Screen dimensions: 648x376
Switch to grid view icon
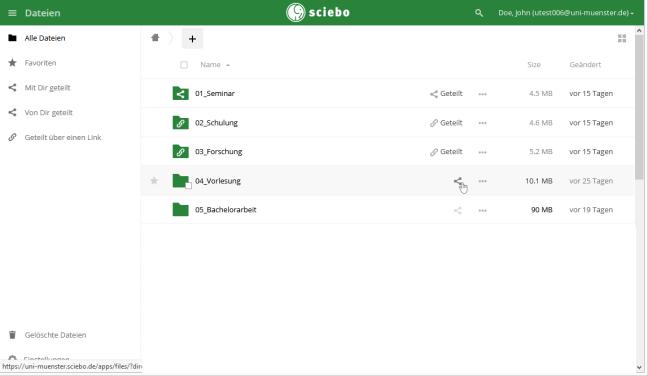[x=622, y=38]
